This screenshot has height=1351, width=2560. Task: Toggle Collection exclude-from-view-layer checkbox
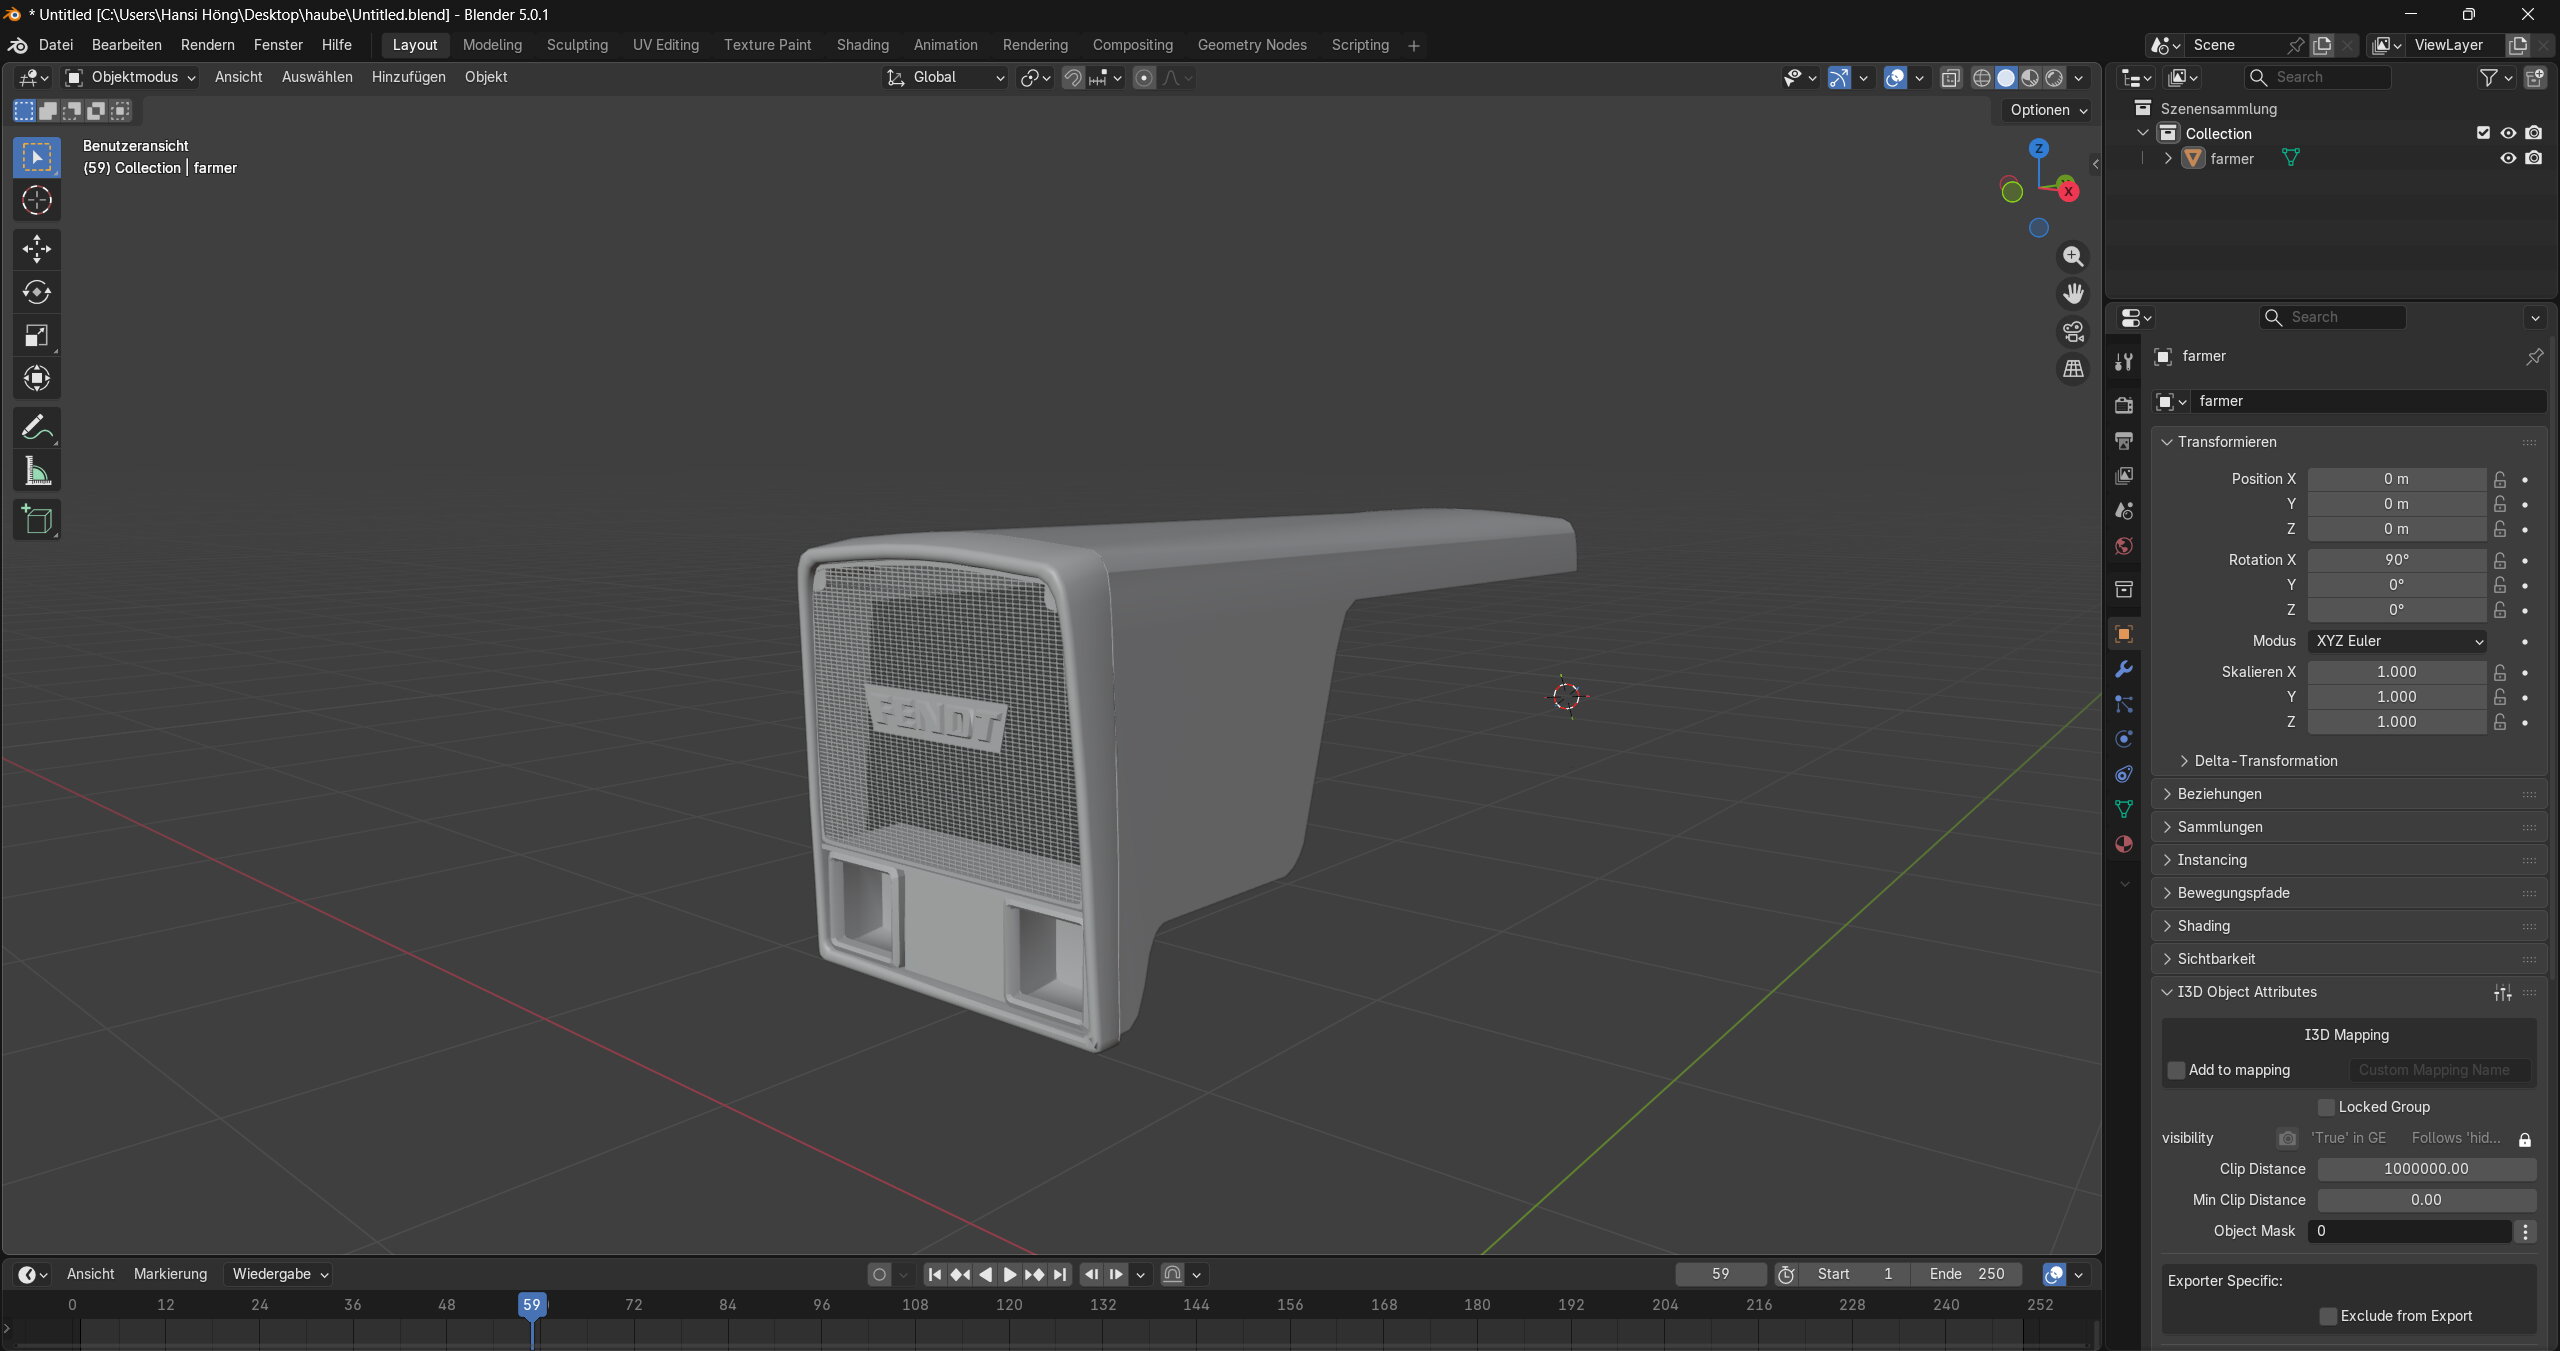click(2483, 133)
